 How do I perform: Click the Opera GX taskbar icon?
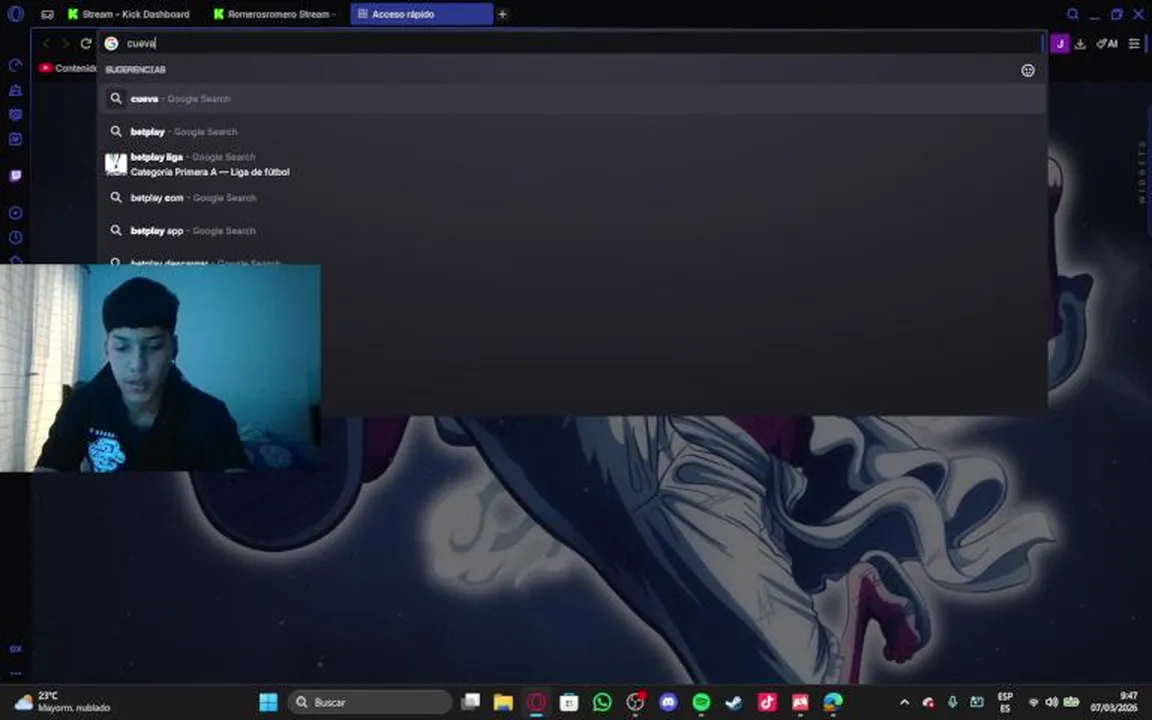click(x=536, y=702)
